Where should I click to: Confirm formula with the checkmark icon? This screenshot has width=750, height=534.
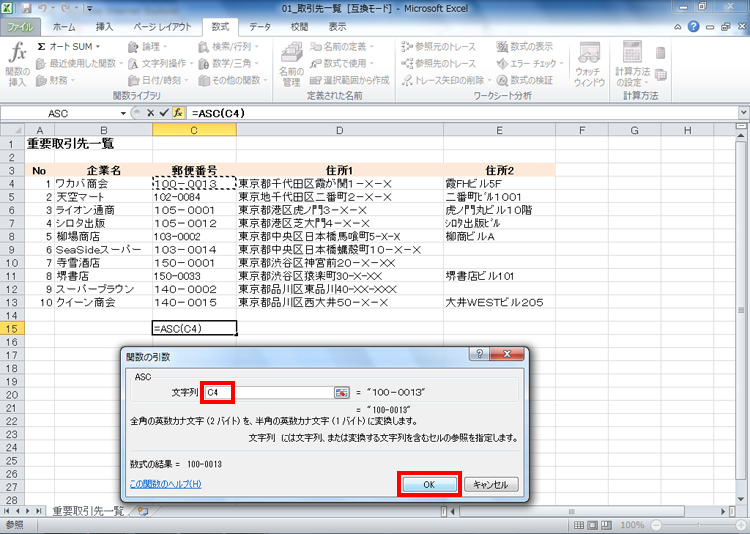coord(164,113)
